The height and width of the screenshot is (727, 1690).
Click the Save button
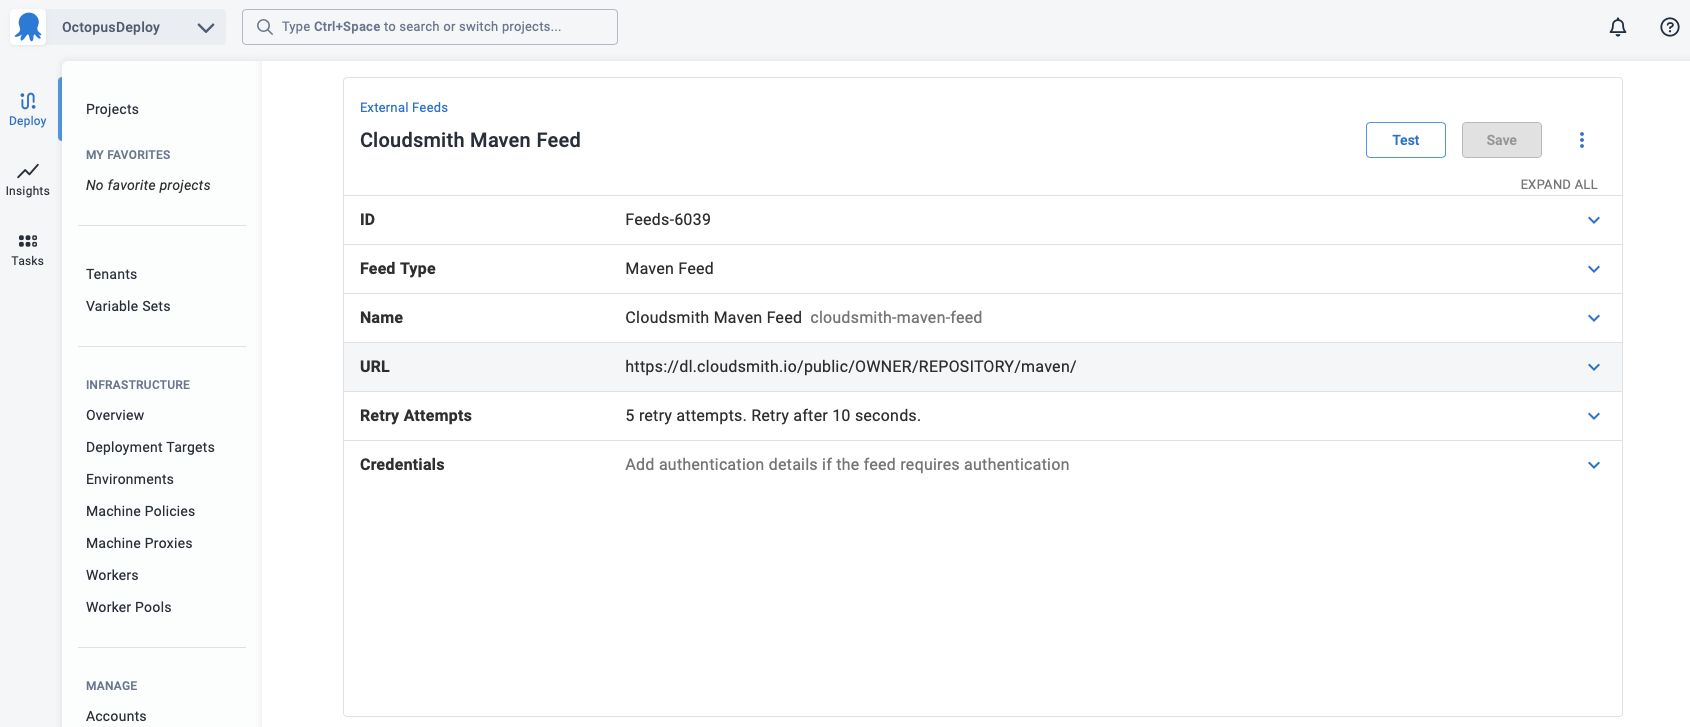1502,140
